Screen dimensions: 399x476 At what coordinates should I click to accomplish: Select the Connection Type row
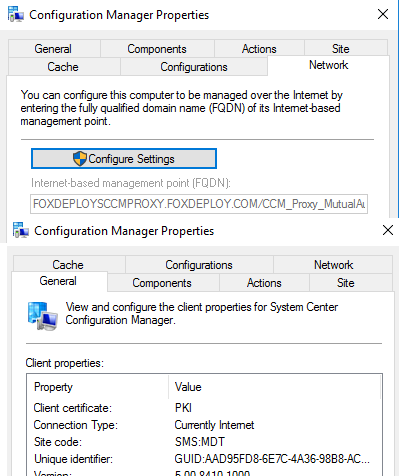(x=204, y=425)
